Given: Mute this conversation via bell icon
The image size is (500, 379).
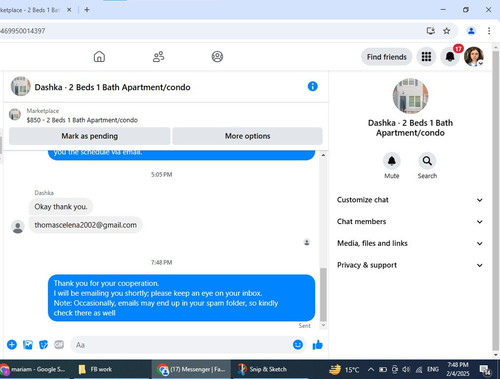Looking at the screenshot, I should pyautogui.click(x=392, y=161).
